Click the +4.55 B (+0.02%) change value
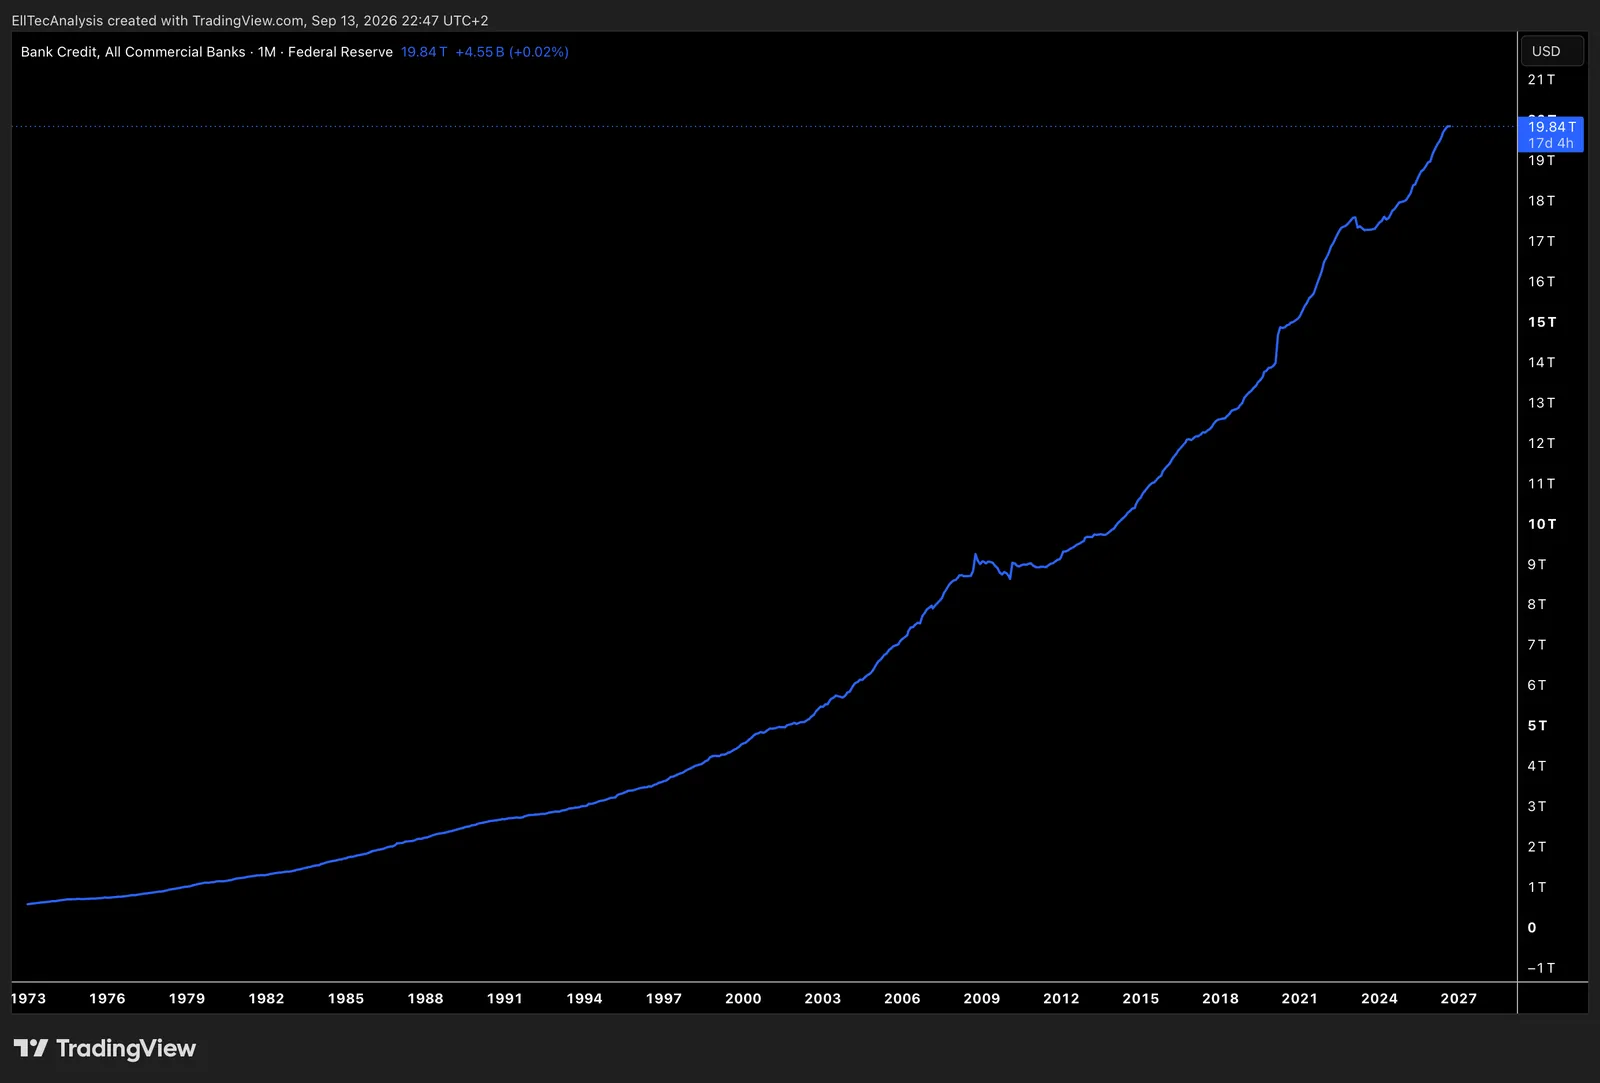The height and width of the screenshot is (1083, 1600). (x=512, y=52)
